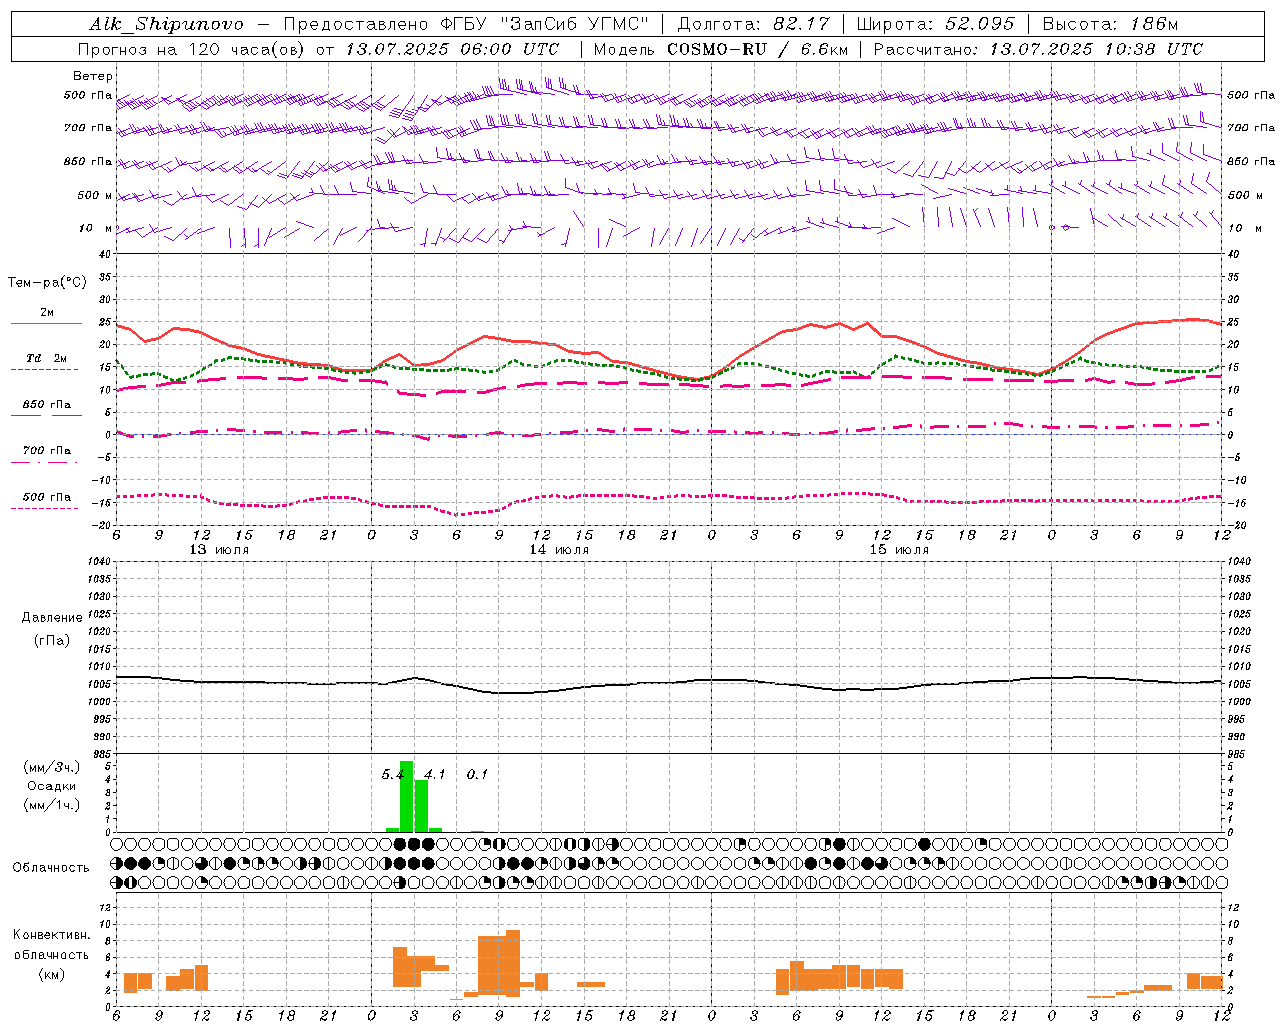Click the Ветер wind panel label
1280x1024 pixels.
pos(93,76)
